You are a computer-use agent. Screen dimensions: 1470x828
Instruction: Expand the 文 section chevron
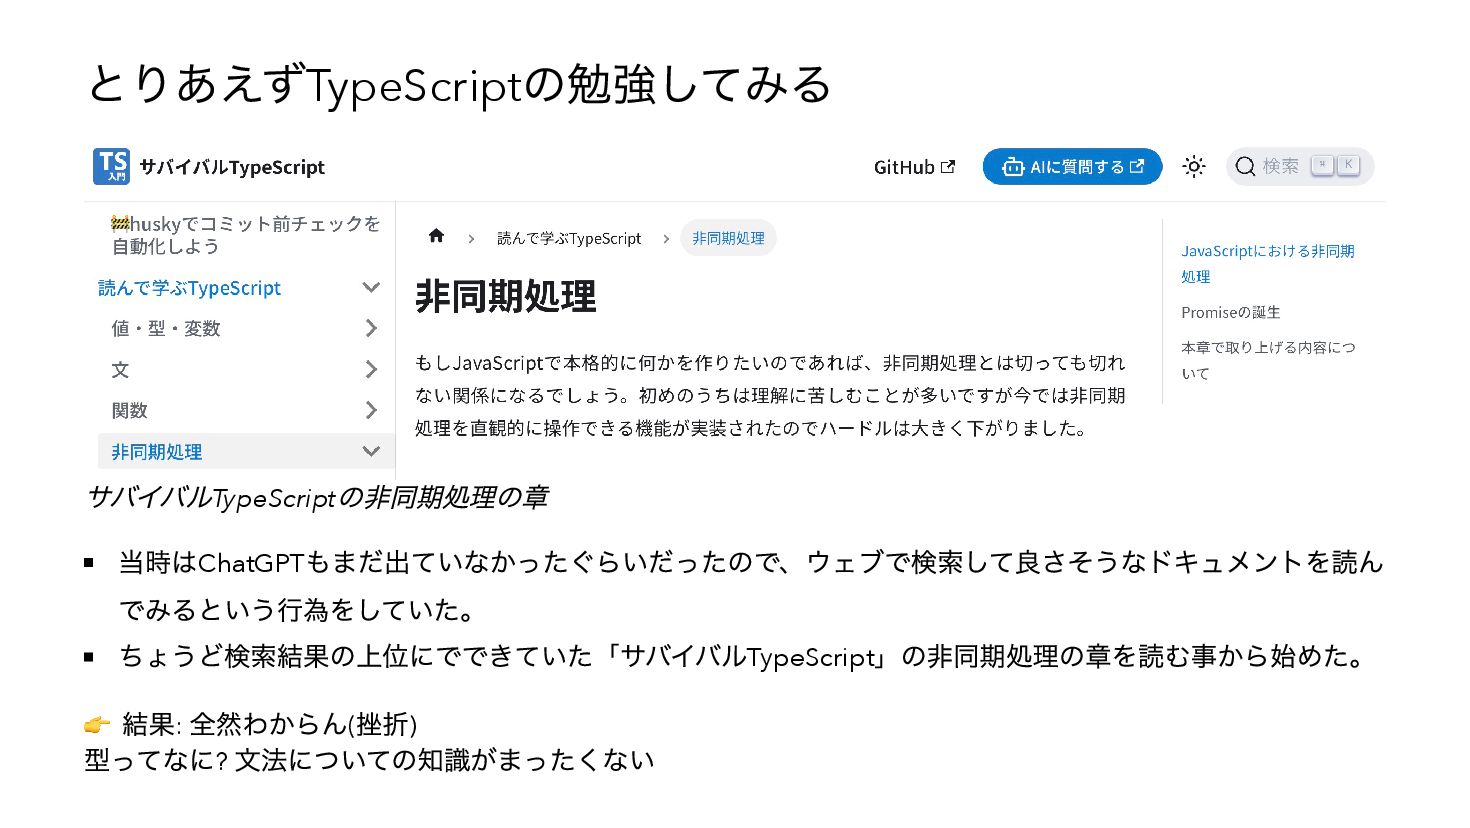pyautogui.click(x=371, y=369)
